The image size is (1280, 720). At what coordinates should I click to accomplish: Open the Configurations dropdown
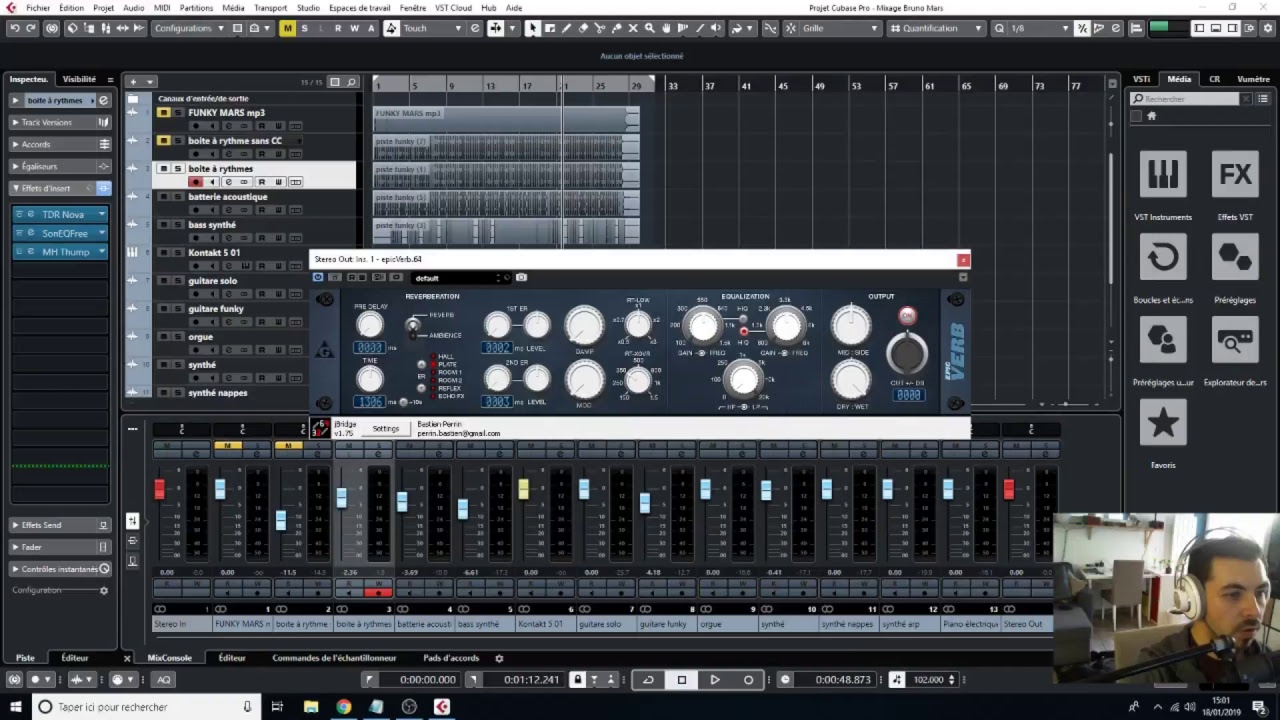pyautogui.click(x=189, y=28)
